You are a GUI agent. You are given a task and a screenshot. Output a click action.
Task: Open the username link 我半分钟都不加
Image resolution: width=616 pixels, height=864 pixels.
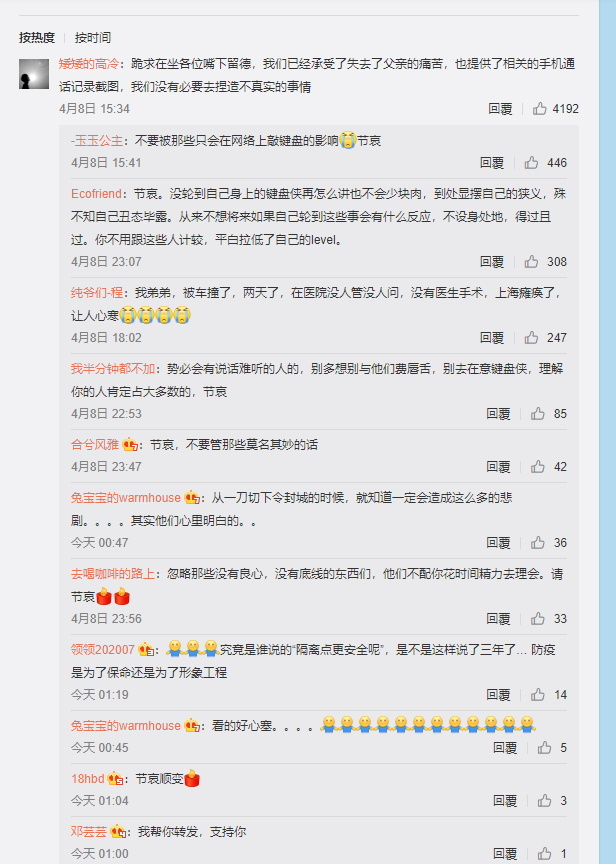pos(113,369)
